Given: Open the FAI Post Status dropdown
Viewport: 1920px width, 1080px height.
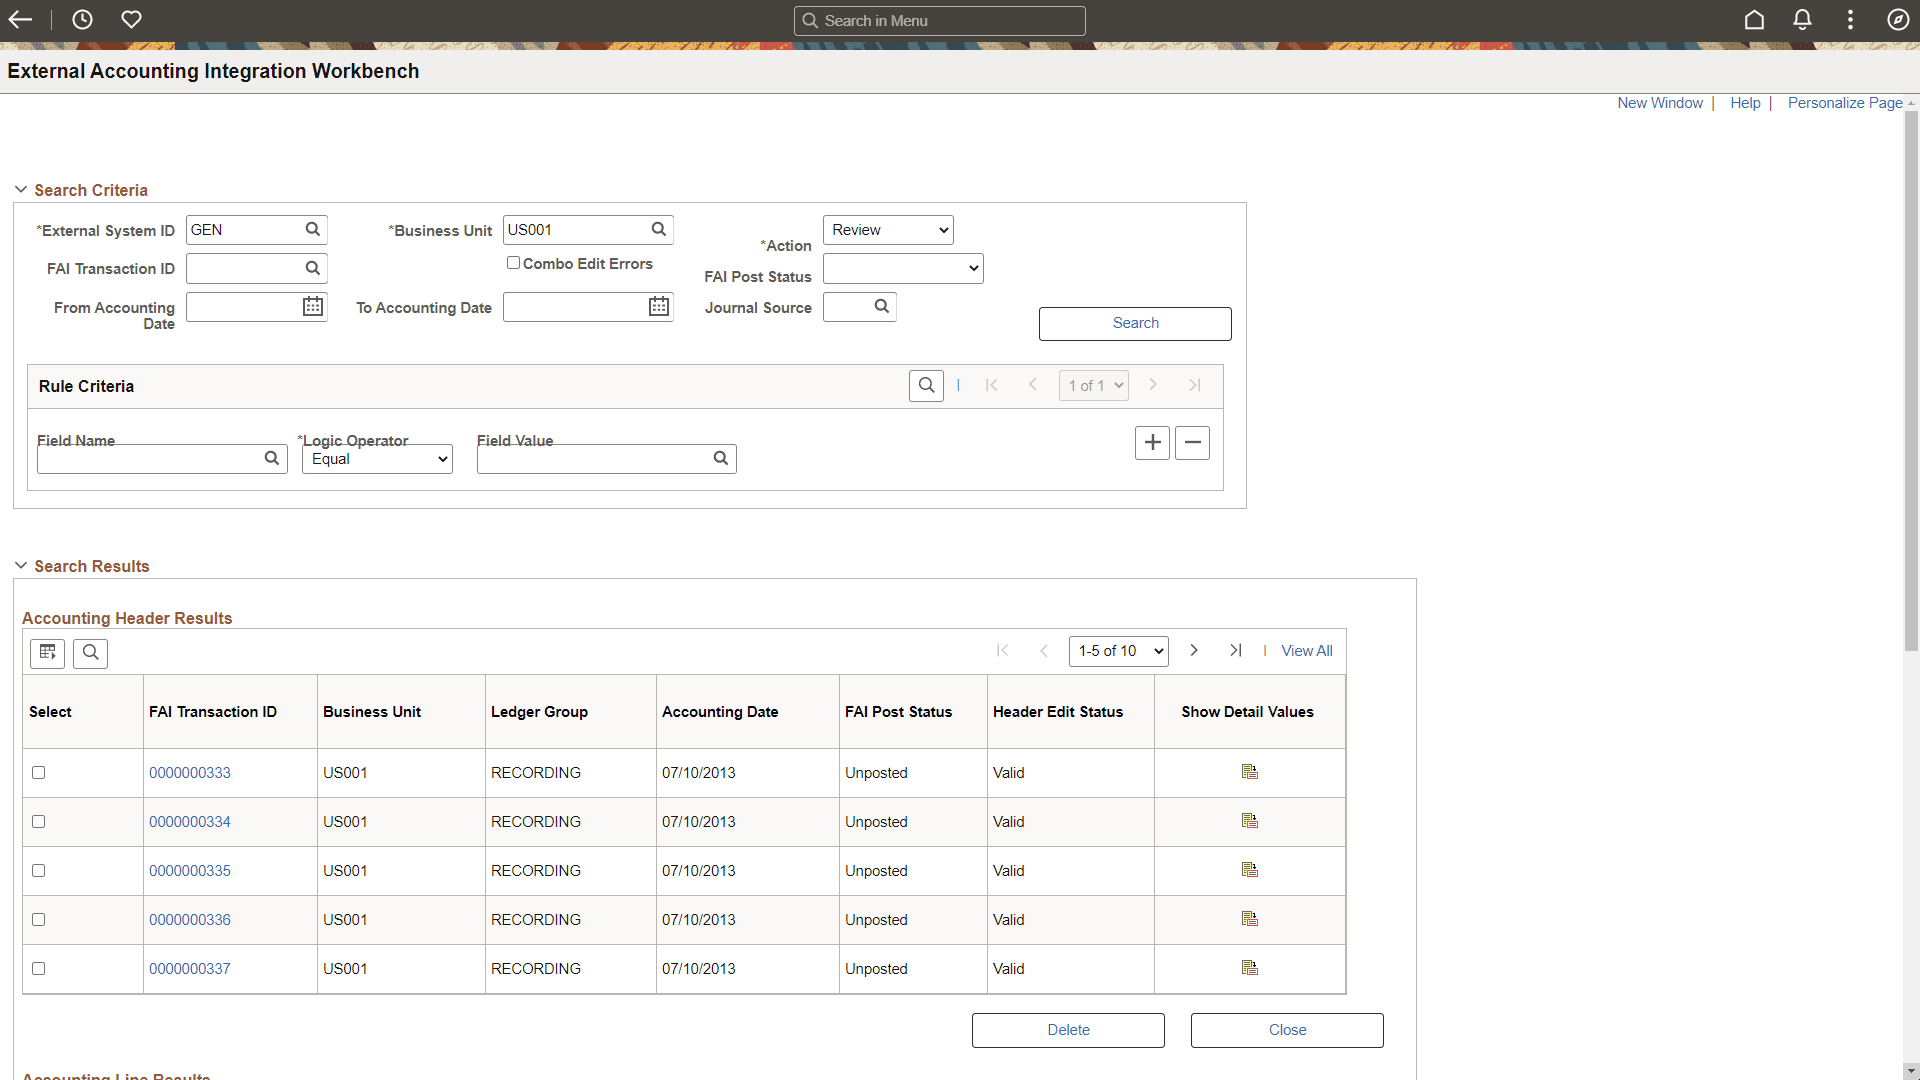Looking at the screenshot, I should [x=901, y=268].
